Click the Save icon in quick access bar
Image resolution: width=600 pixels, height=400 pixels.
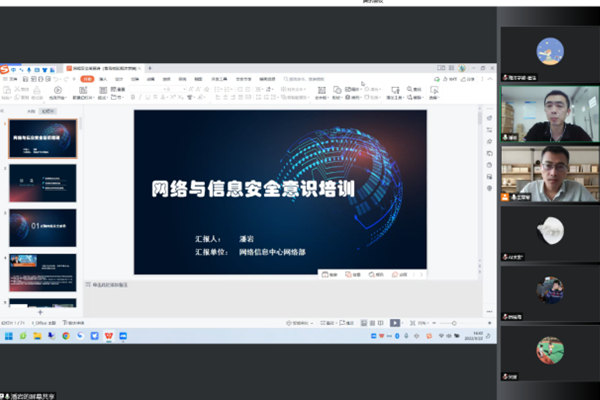[x=25, y=79]
